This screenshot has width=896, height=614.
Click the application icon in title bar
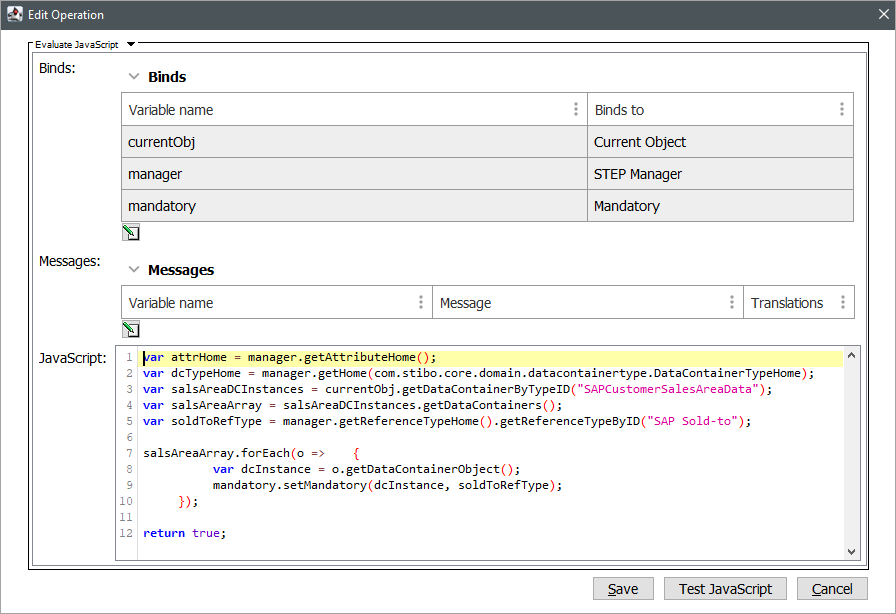point(16,15)
